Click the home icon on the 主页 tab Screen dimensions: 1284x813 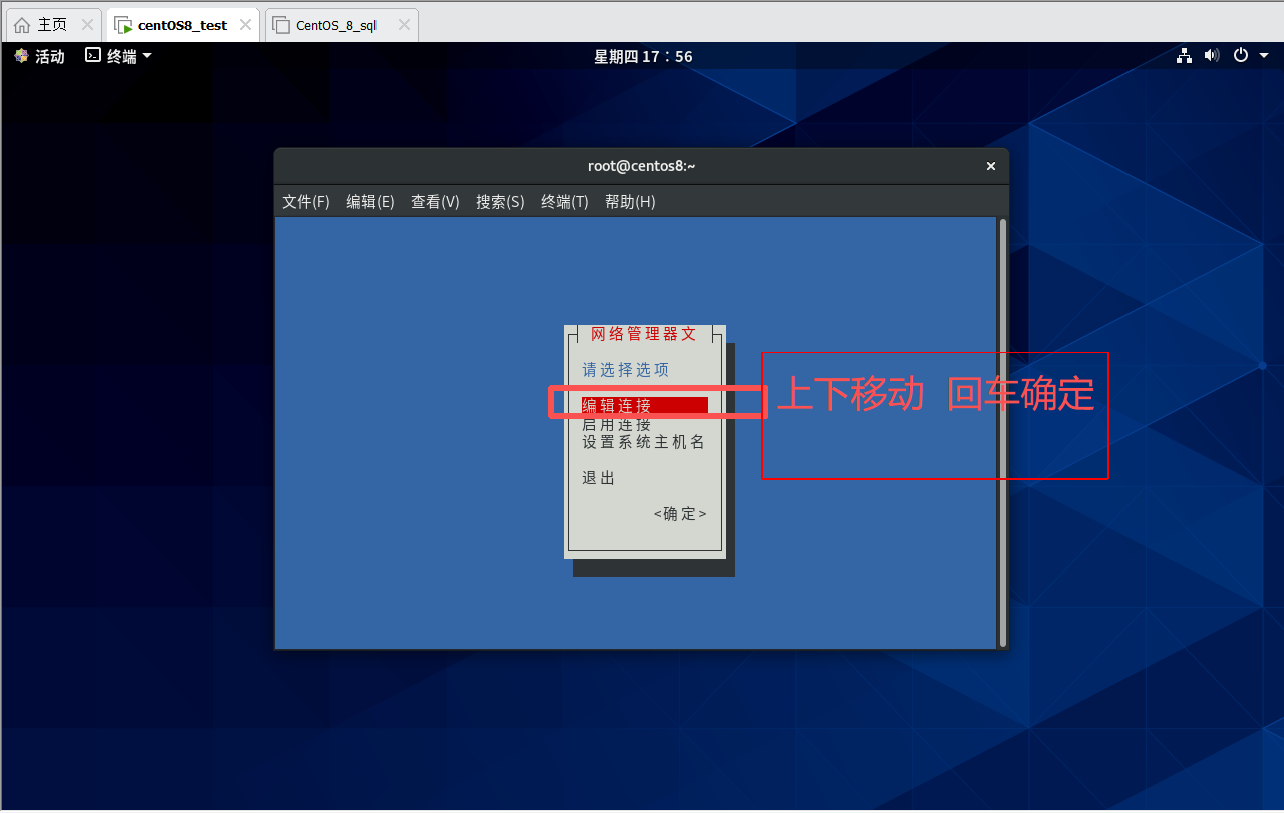tap(22, 24)
